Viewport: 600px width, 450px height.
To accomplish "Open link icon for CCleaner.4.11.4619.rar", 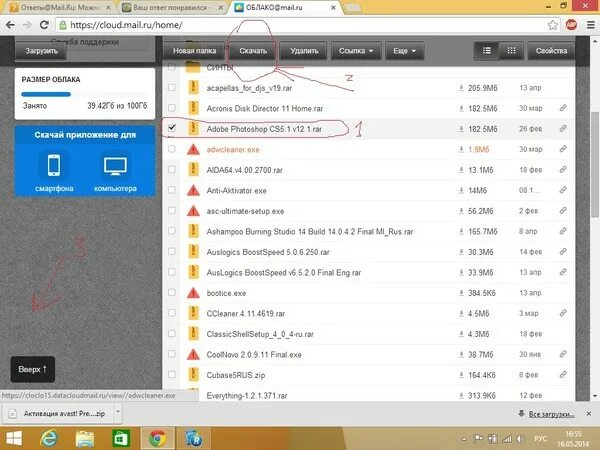I will pyautogui.click(x=562, y=313).
